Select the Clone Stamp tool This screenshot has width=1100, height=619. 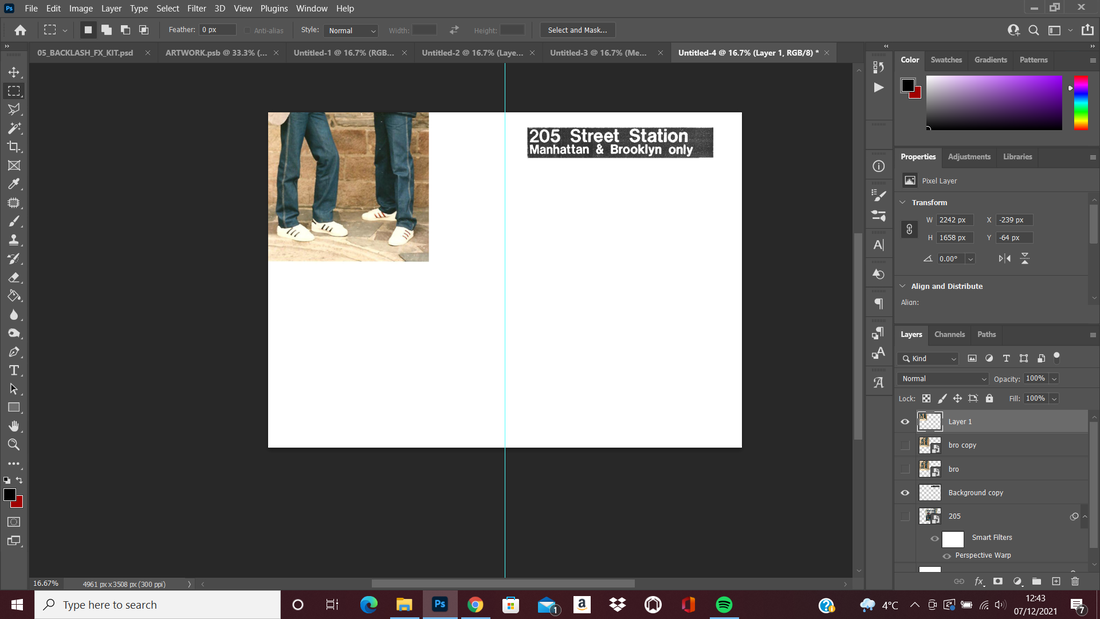click(x=14, y=240)
